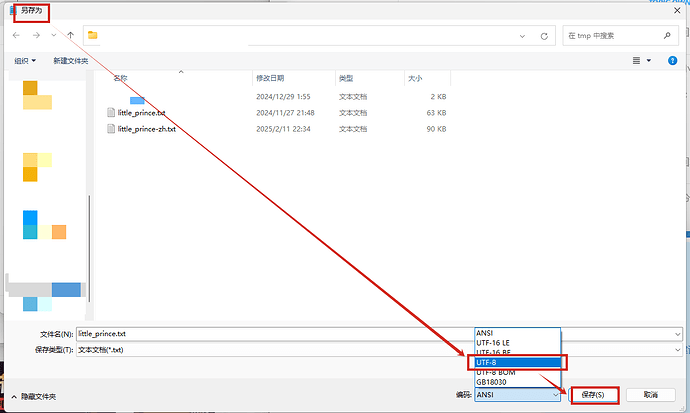Screen dimensions: 690x413
Task: Click the magnifier search icon
Action: (668, 36)
